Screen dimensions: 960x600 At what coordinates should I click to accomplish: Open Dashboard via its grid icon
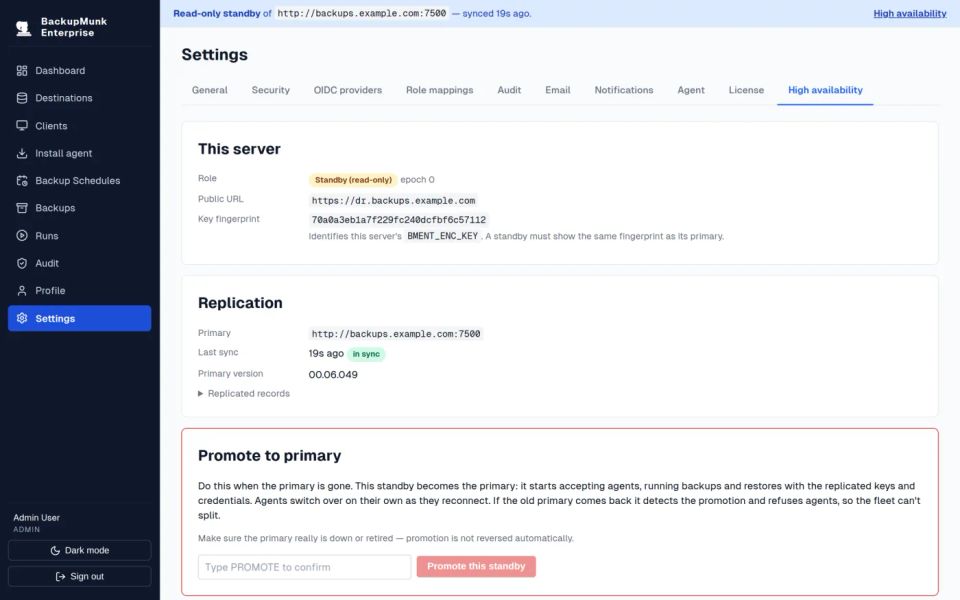[x=22, y=70]
